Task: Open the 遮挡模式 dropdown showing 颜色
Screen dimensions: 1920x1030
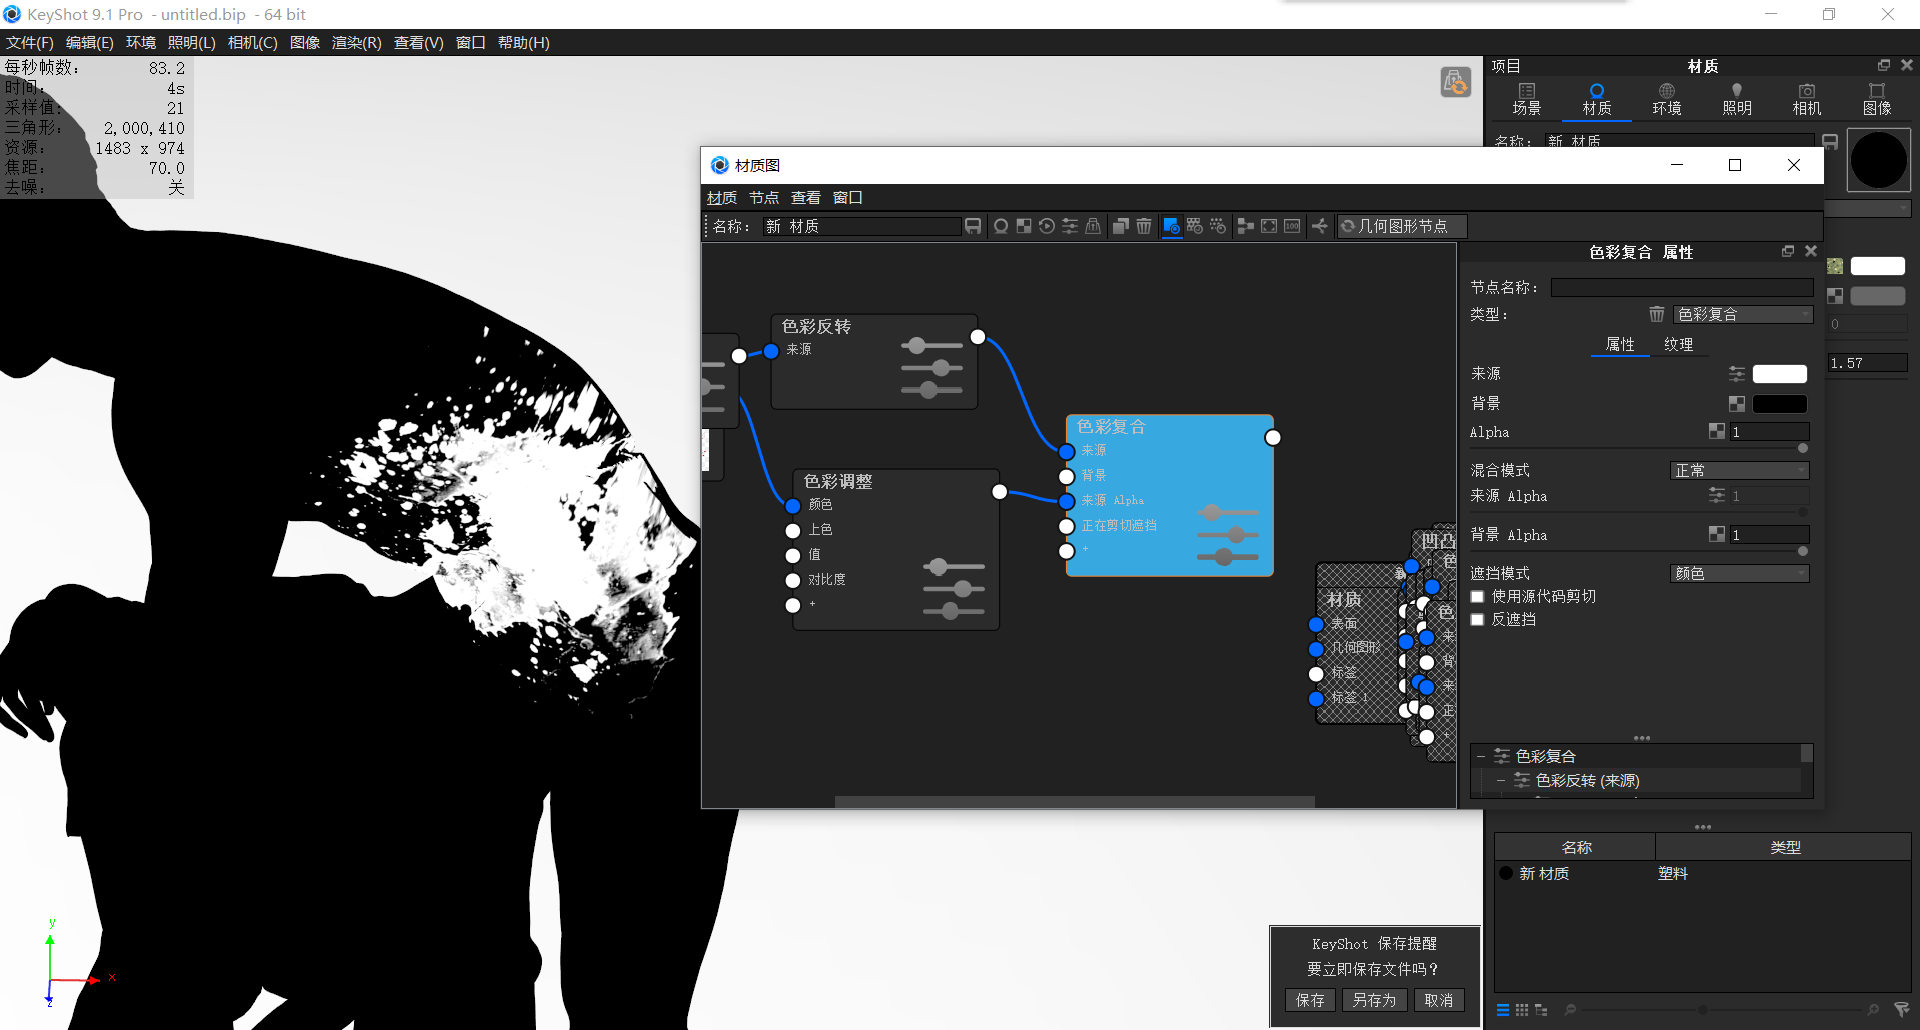Action: tap(1739, 573)
